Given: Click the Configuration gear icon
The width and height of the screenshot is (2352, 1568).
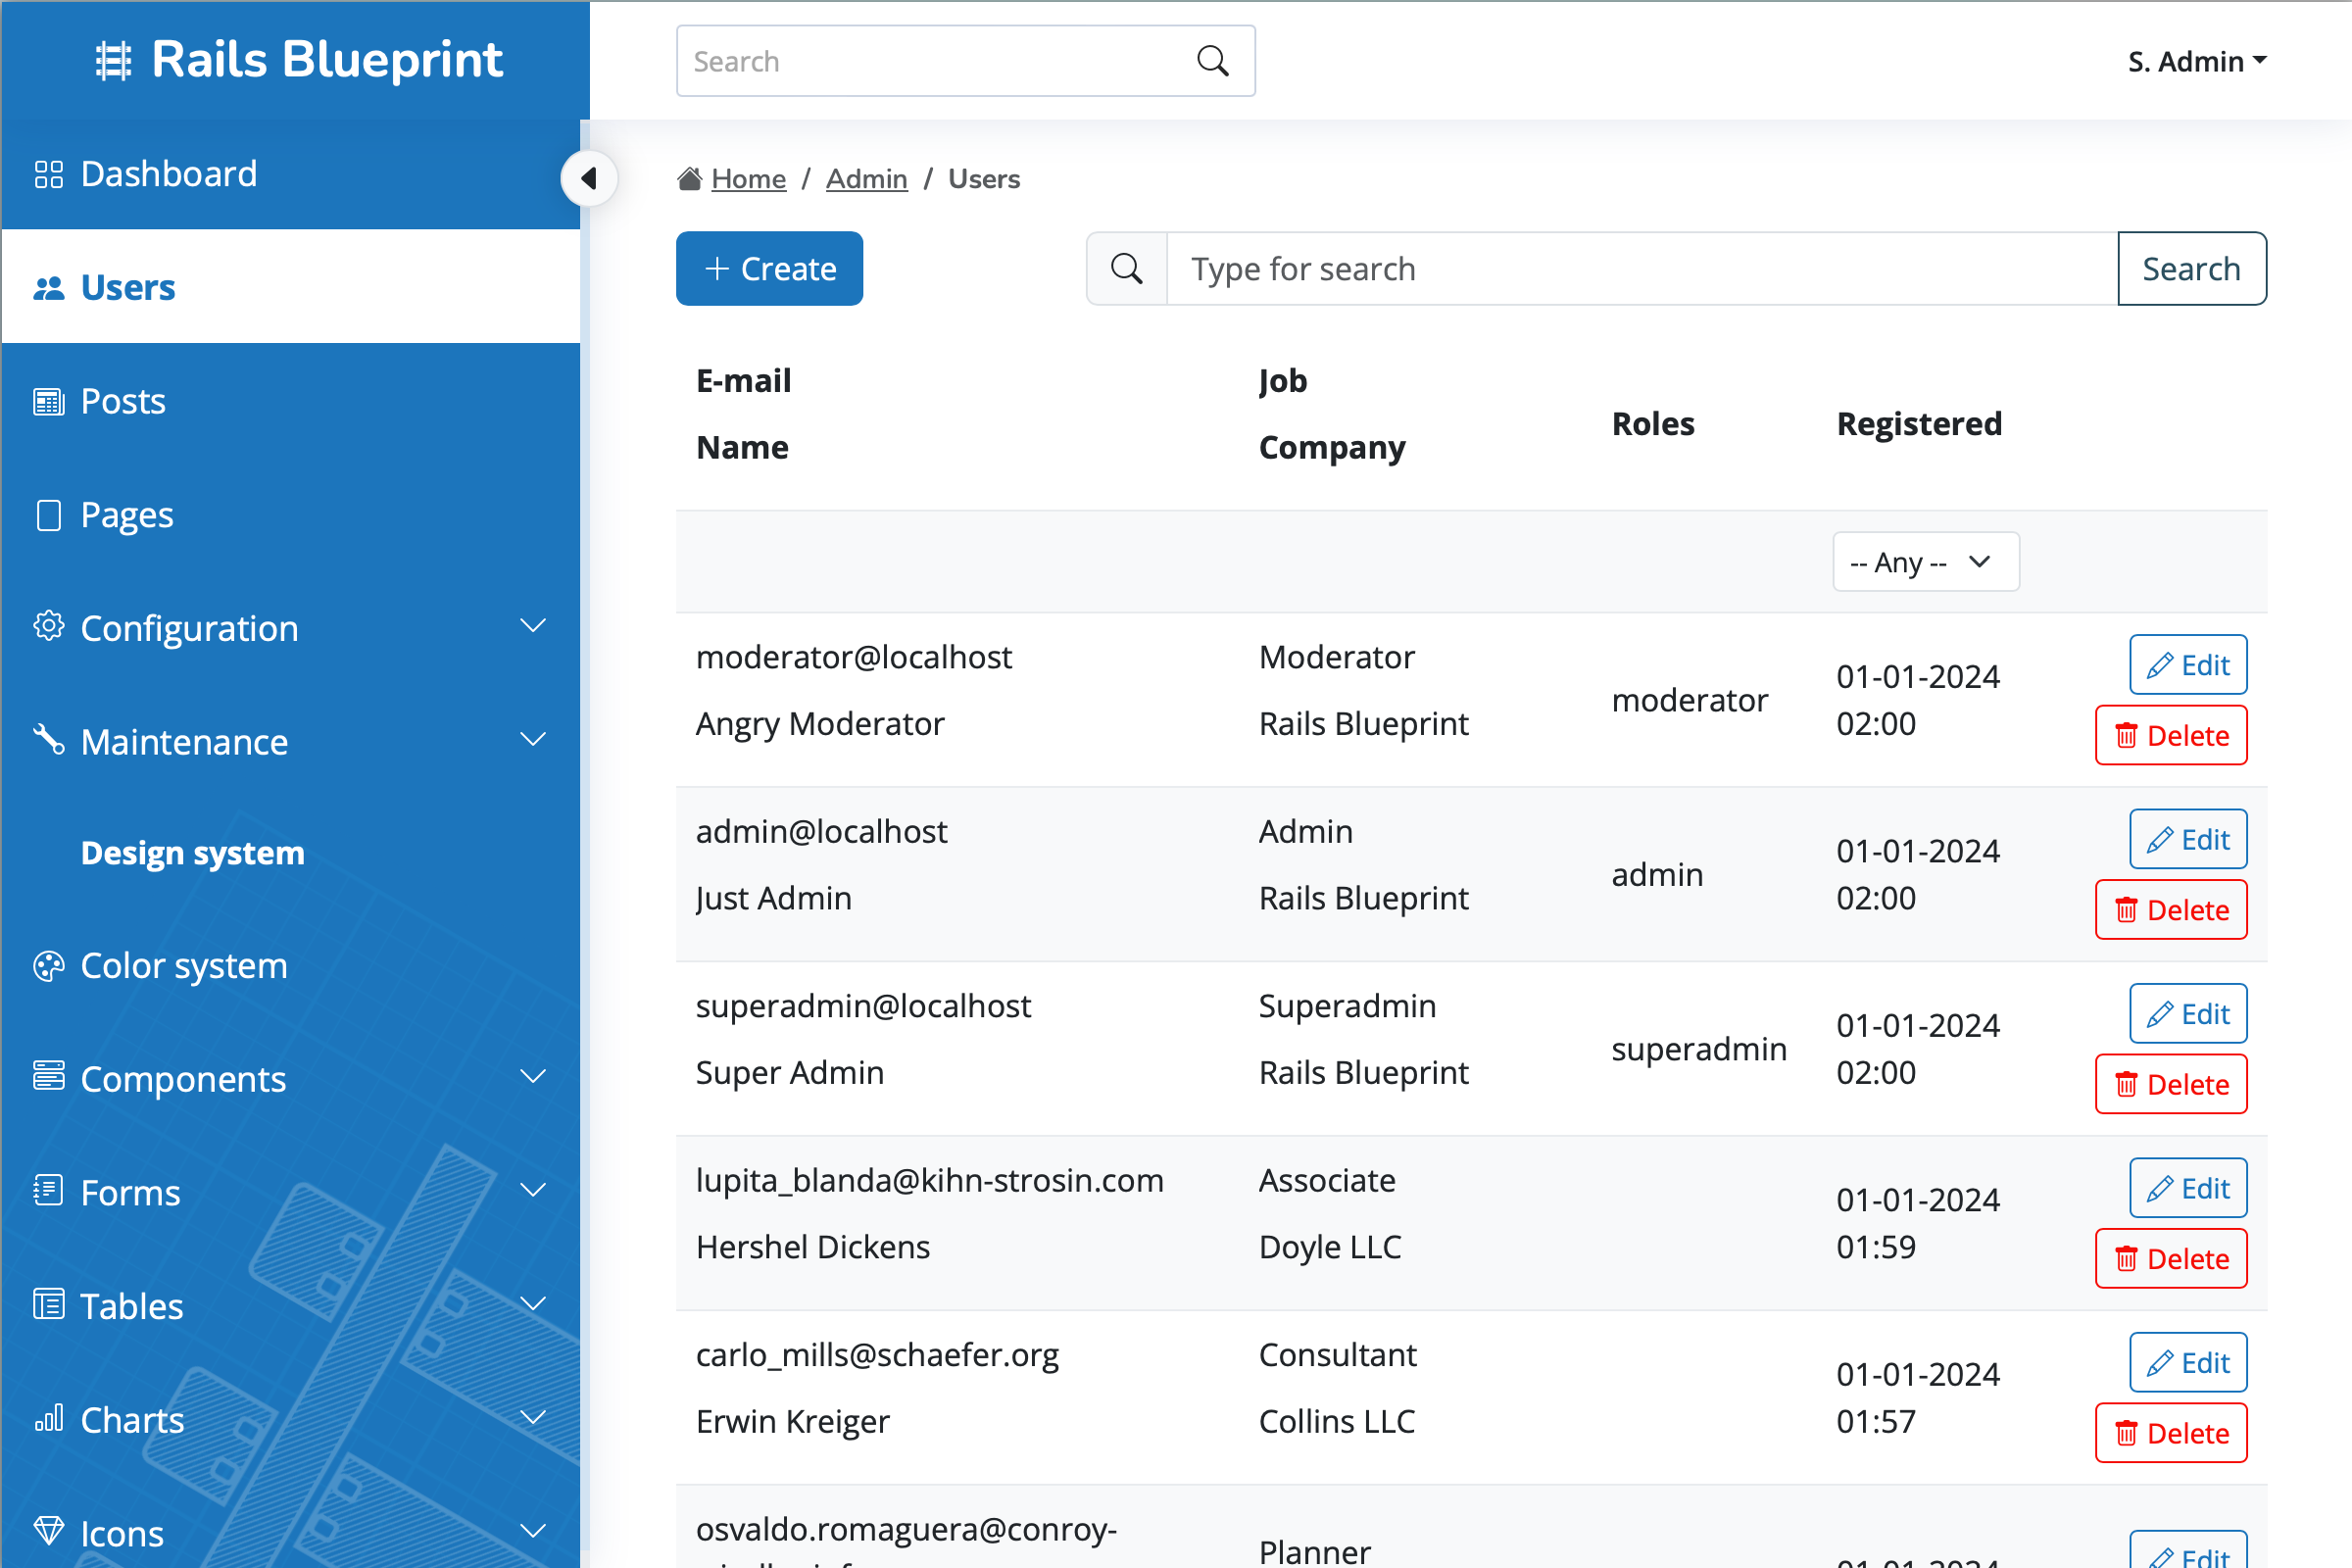Looking at the screenshot, I should [48, 627].
